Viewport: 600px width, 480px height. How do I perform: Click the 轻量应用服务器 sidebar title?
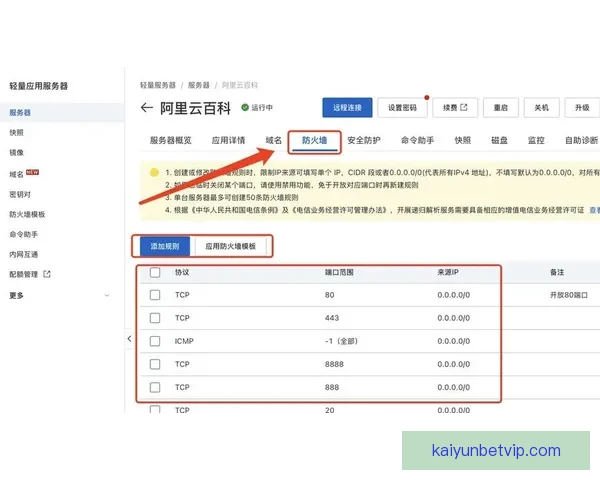39,86
